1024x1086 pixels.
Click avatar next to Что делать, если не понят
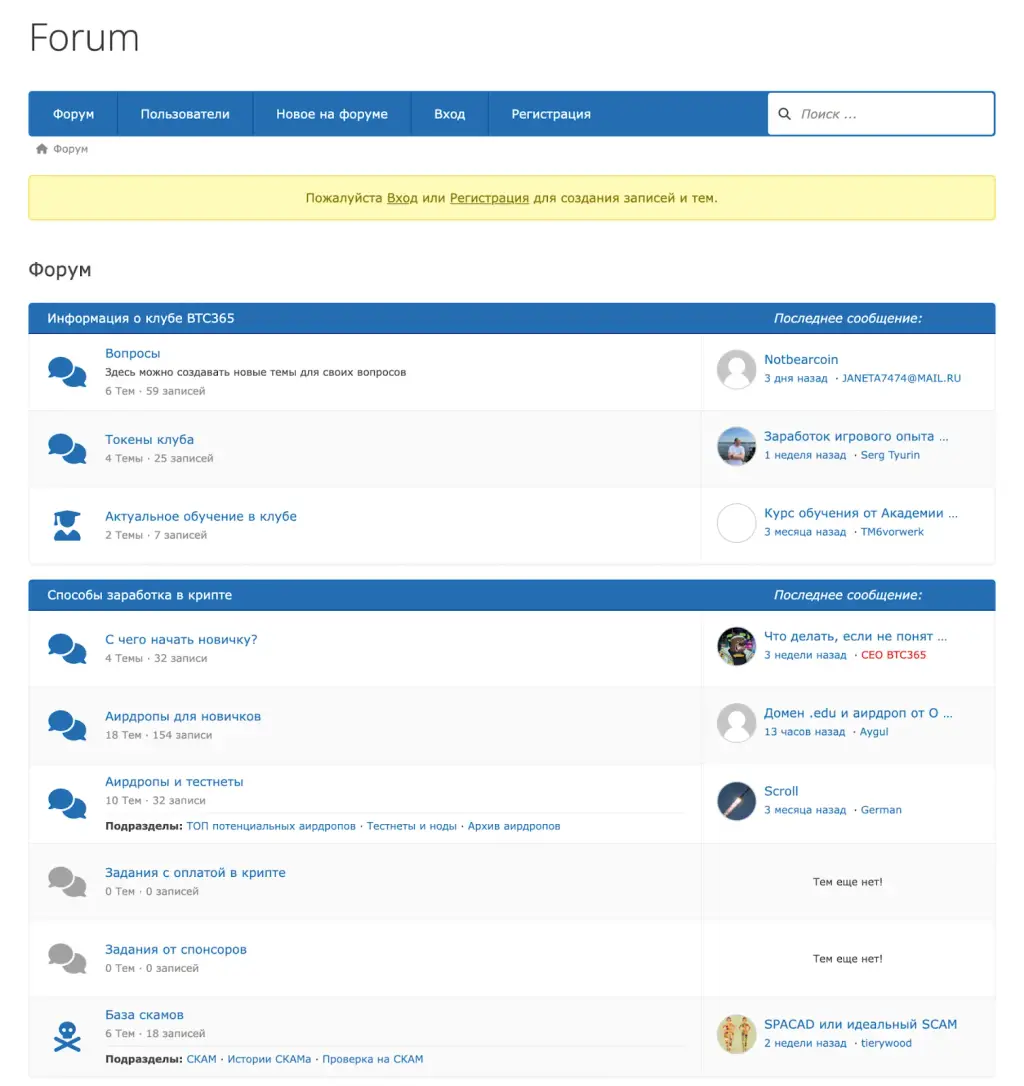click(736, 646)
